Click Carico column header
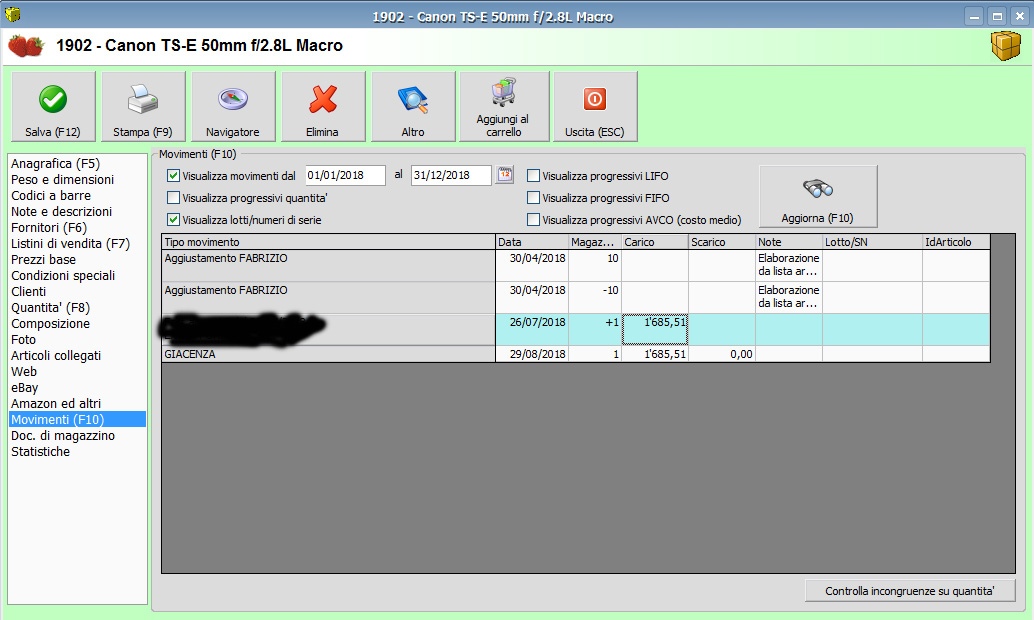The height and width of the screenshot is (620, 1034). (x=655, y=242)
